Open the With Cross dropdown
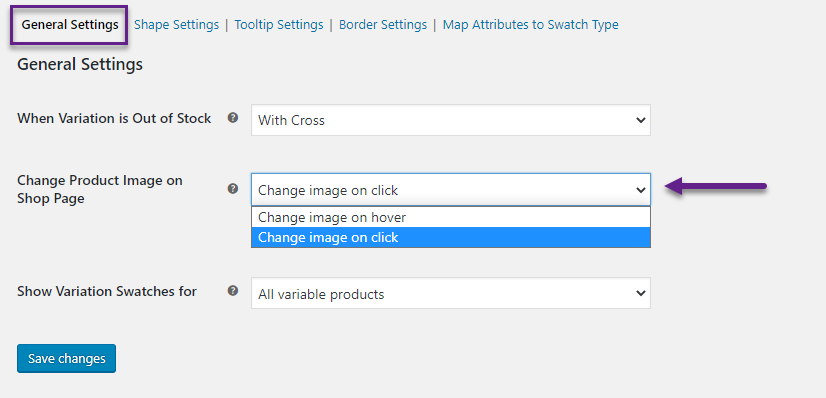 (451, 120)
